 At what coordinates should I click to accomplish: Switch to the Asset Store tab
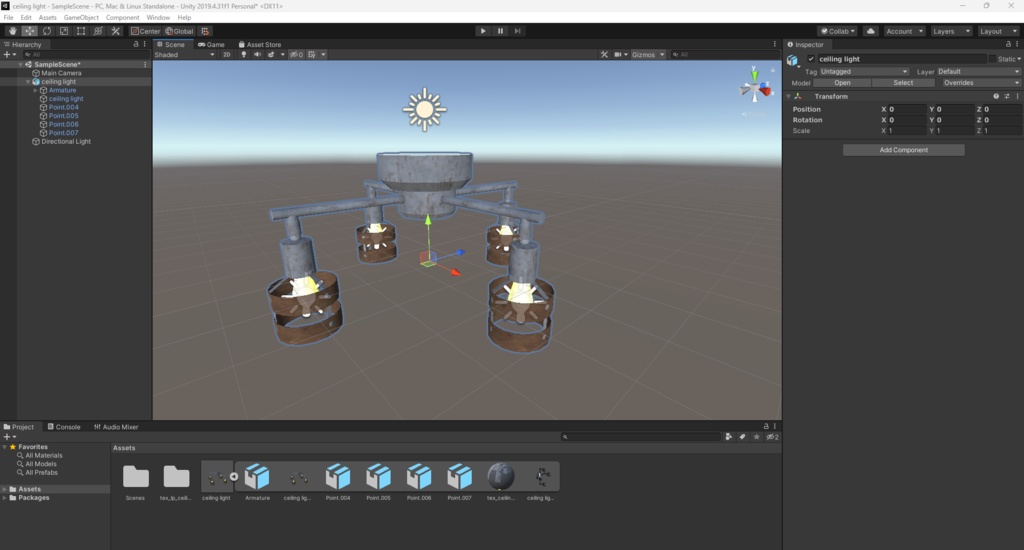click(x=260, y=44)
